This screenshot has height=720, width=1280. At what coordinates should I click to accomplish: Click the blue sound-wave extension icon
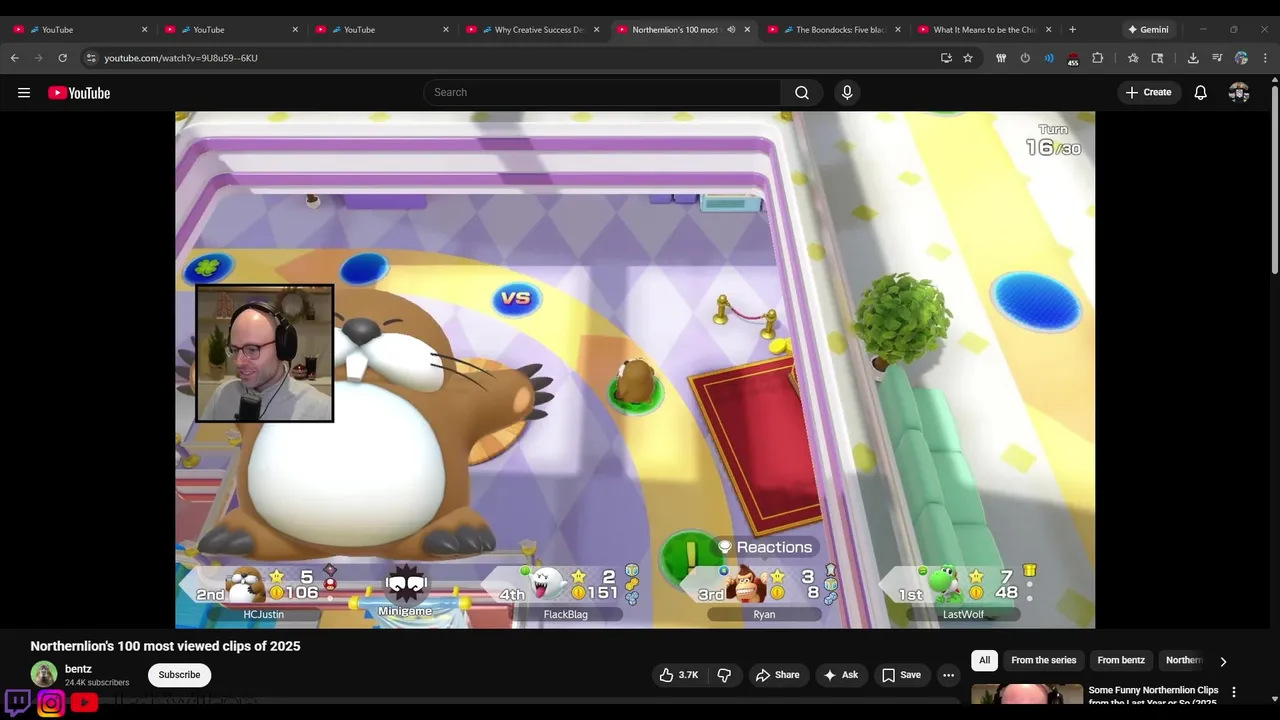coord(1049,58)
